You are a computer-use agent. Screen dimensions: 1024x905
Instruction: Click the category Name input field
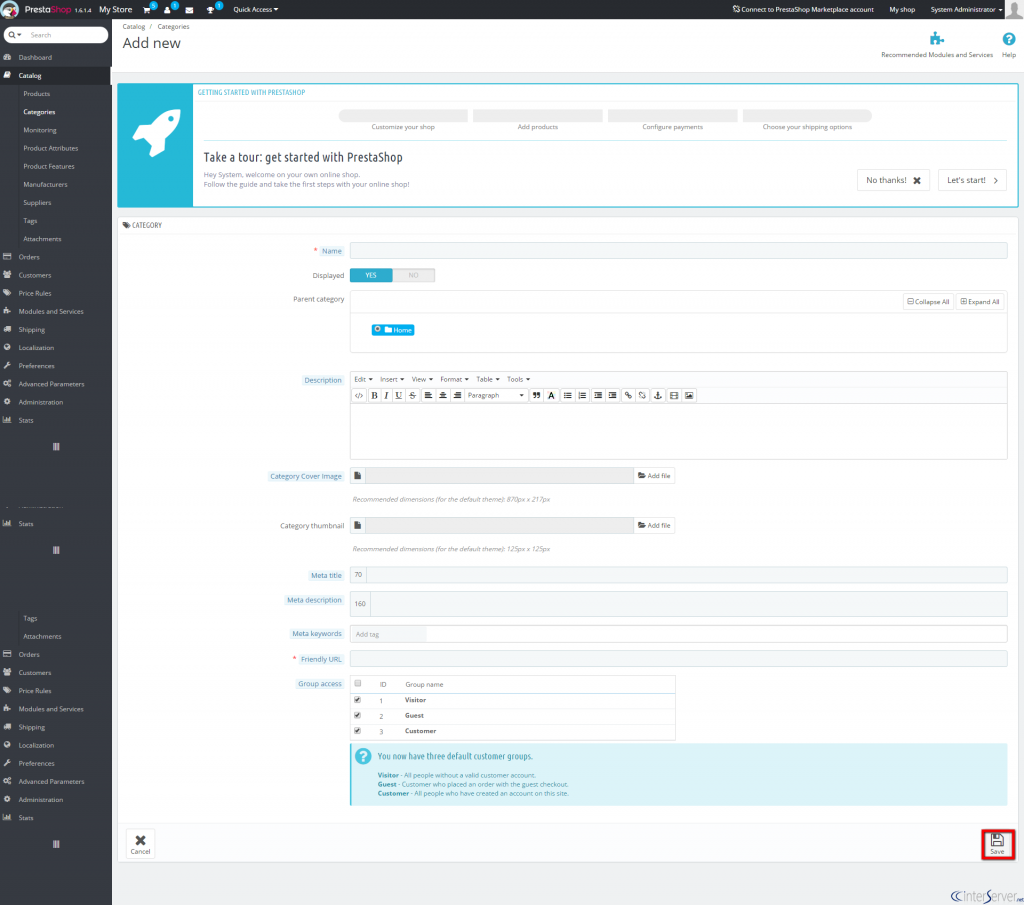coord(679,251)
